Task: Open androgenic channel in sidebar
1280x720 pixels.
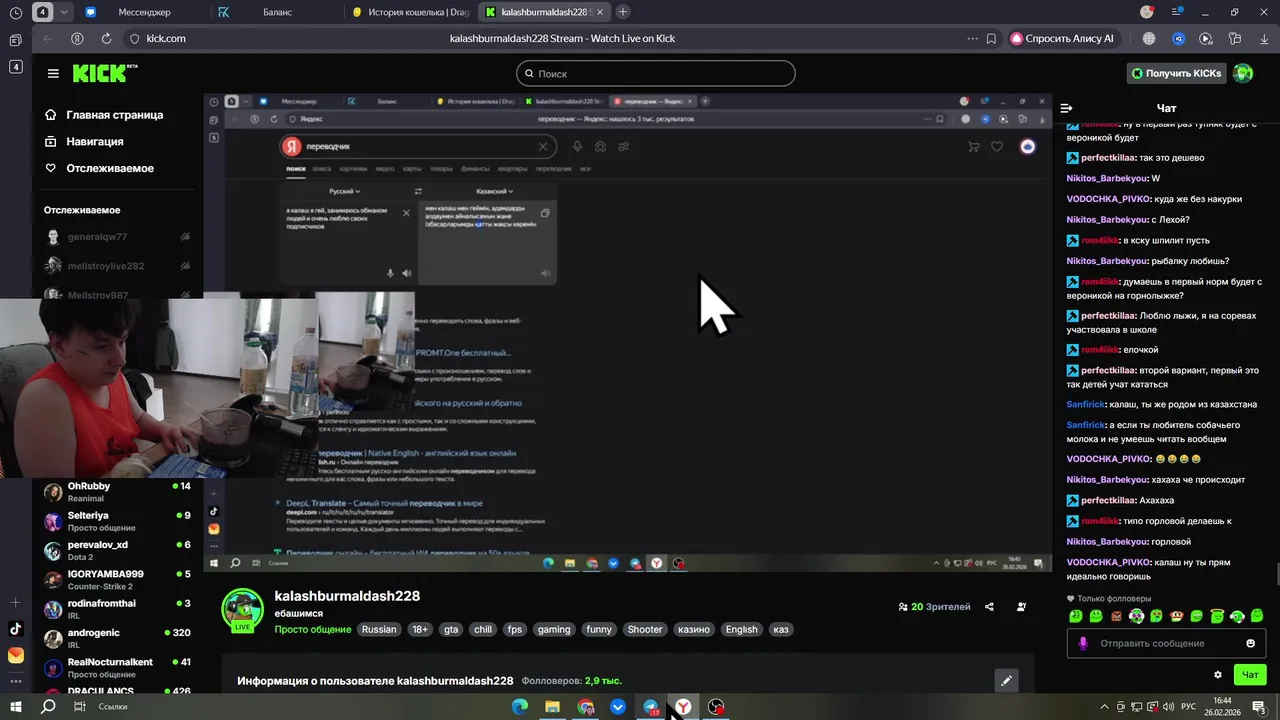Action: [117, 638]
